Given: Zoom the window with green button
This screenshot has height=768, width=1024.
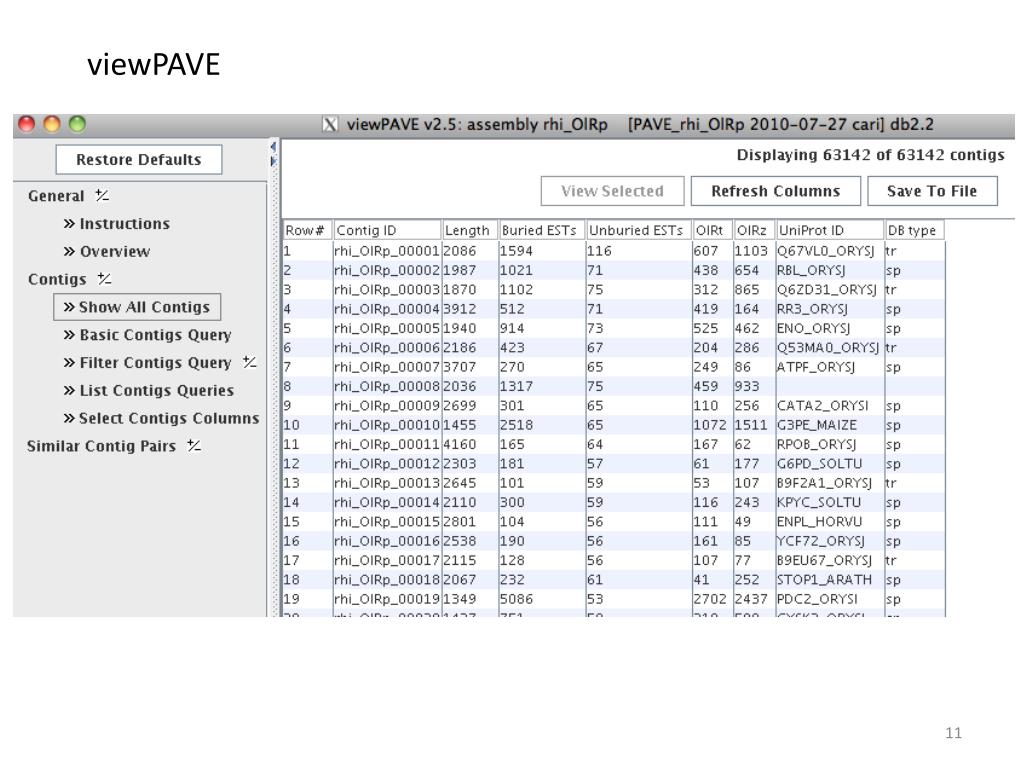Looking at the screenshot, I should pyautogui.click(x=78, y=124).
